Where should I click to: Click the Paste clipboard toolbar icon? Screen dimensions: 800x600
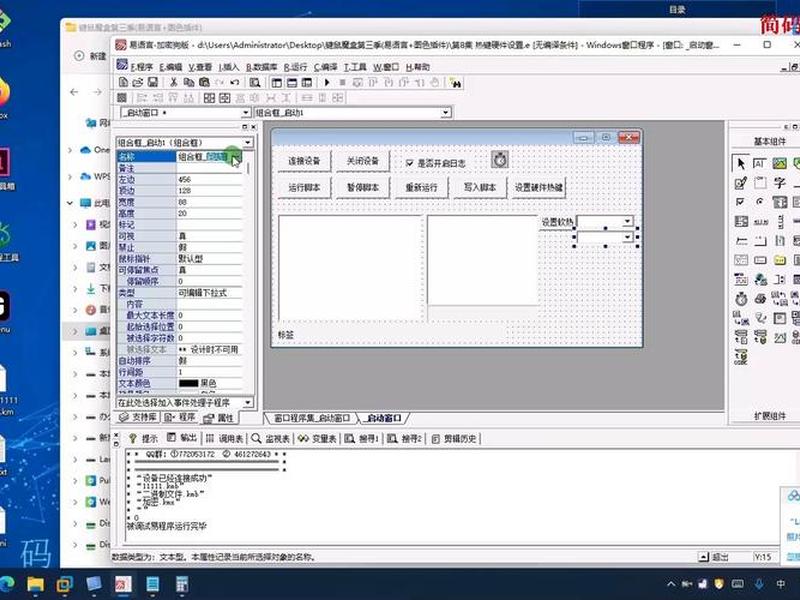click(x=204, y=82)
